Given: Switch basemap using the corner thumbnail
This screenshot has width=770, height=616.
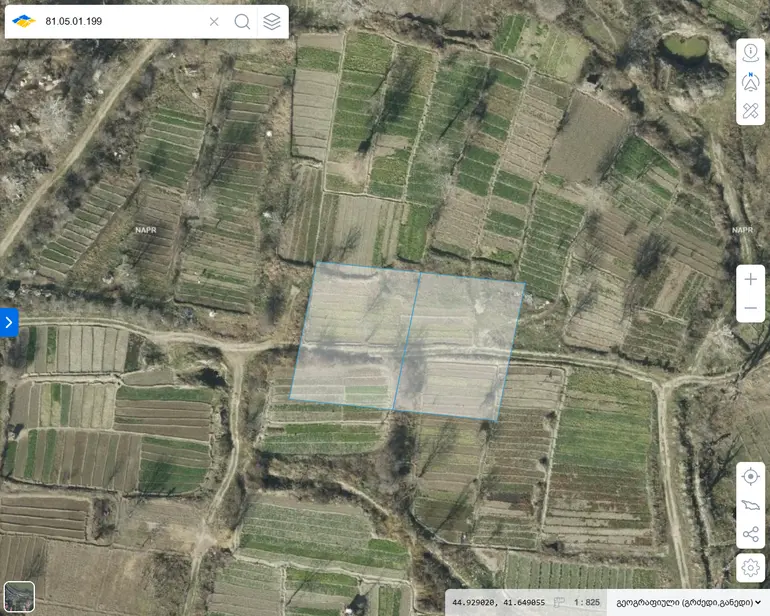Looking at the screenshot, I should click(x=19, y=596).
